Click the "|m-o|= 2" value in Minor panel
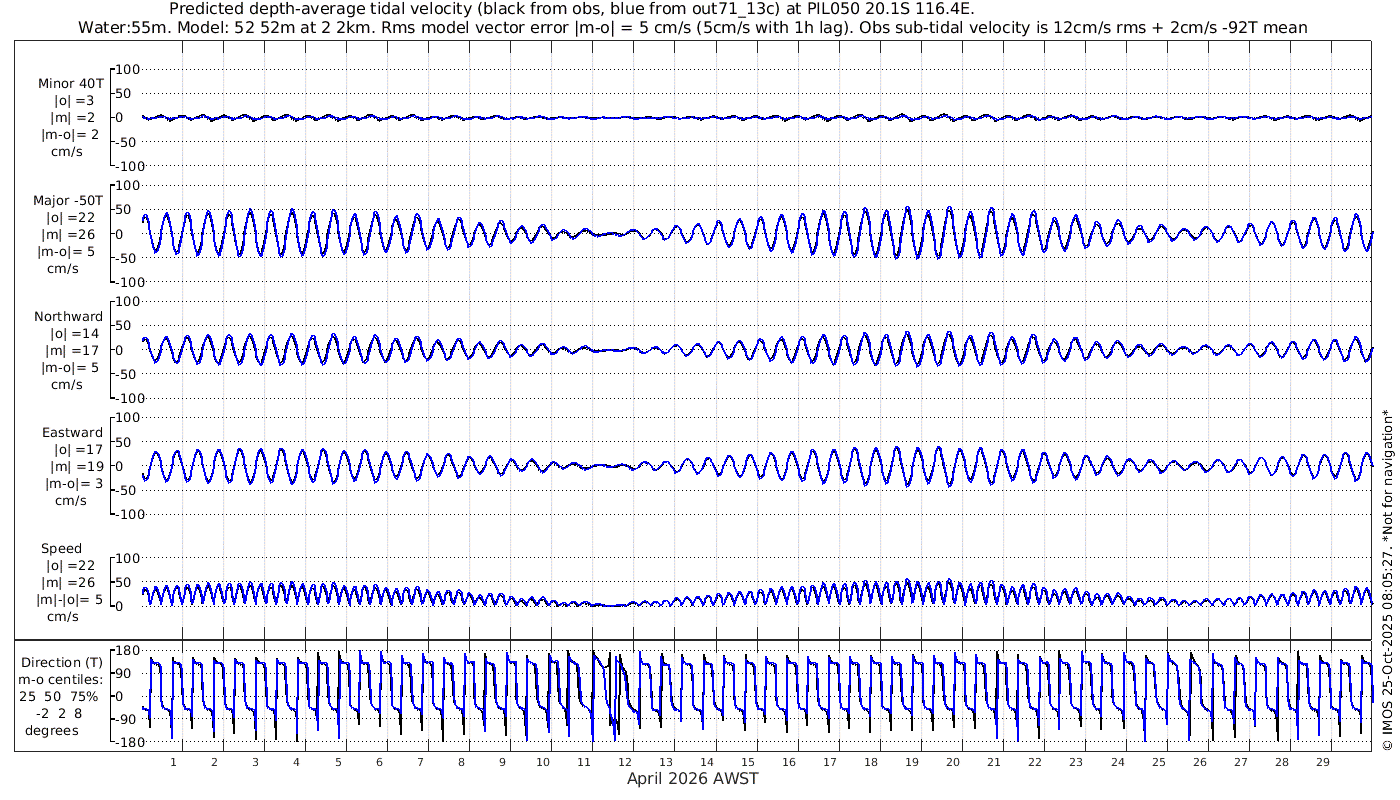Viewport: 1400px width, 800px height. [x=69, y=135]
